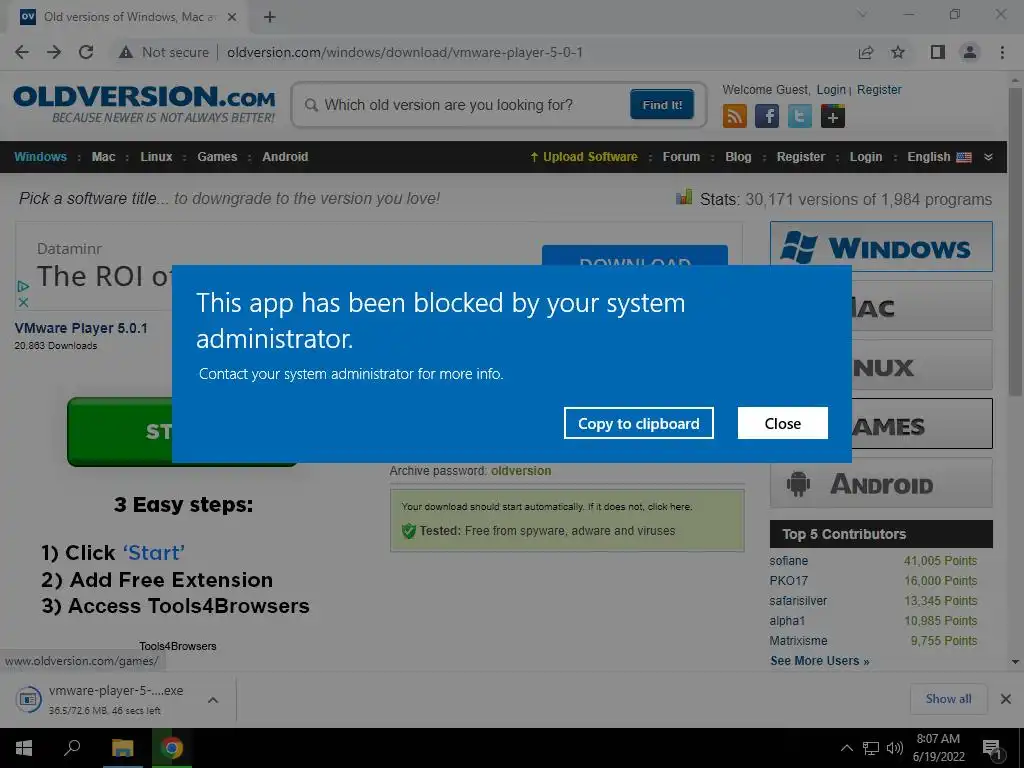The image size is (1024, 768).
Task: Go forward with the browser arrow
Action: (x=54, y=52)
